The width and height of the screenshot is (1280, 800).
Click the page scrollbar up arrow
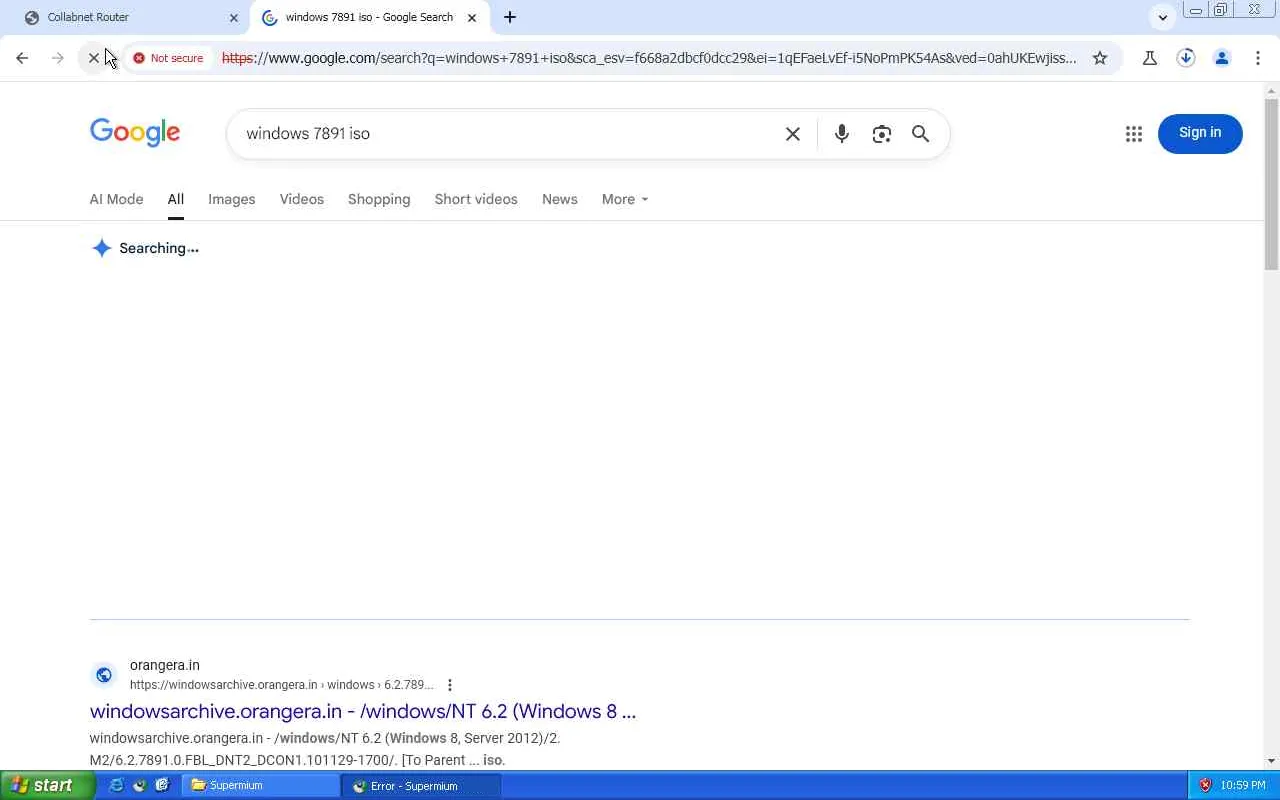click(x=1272, y=91)
